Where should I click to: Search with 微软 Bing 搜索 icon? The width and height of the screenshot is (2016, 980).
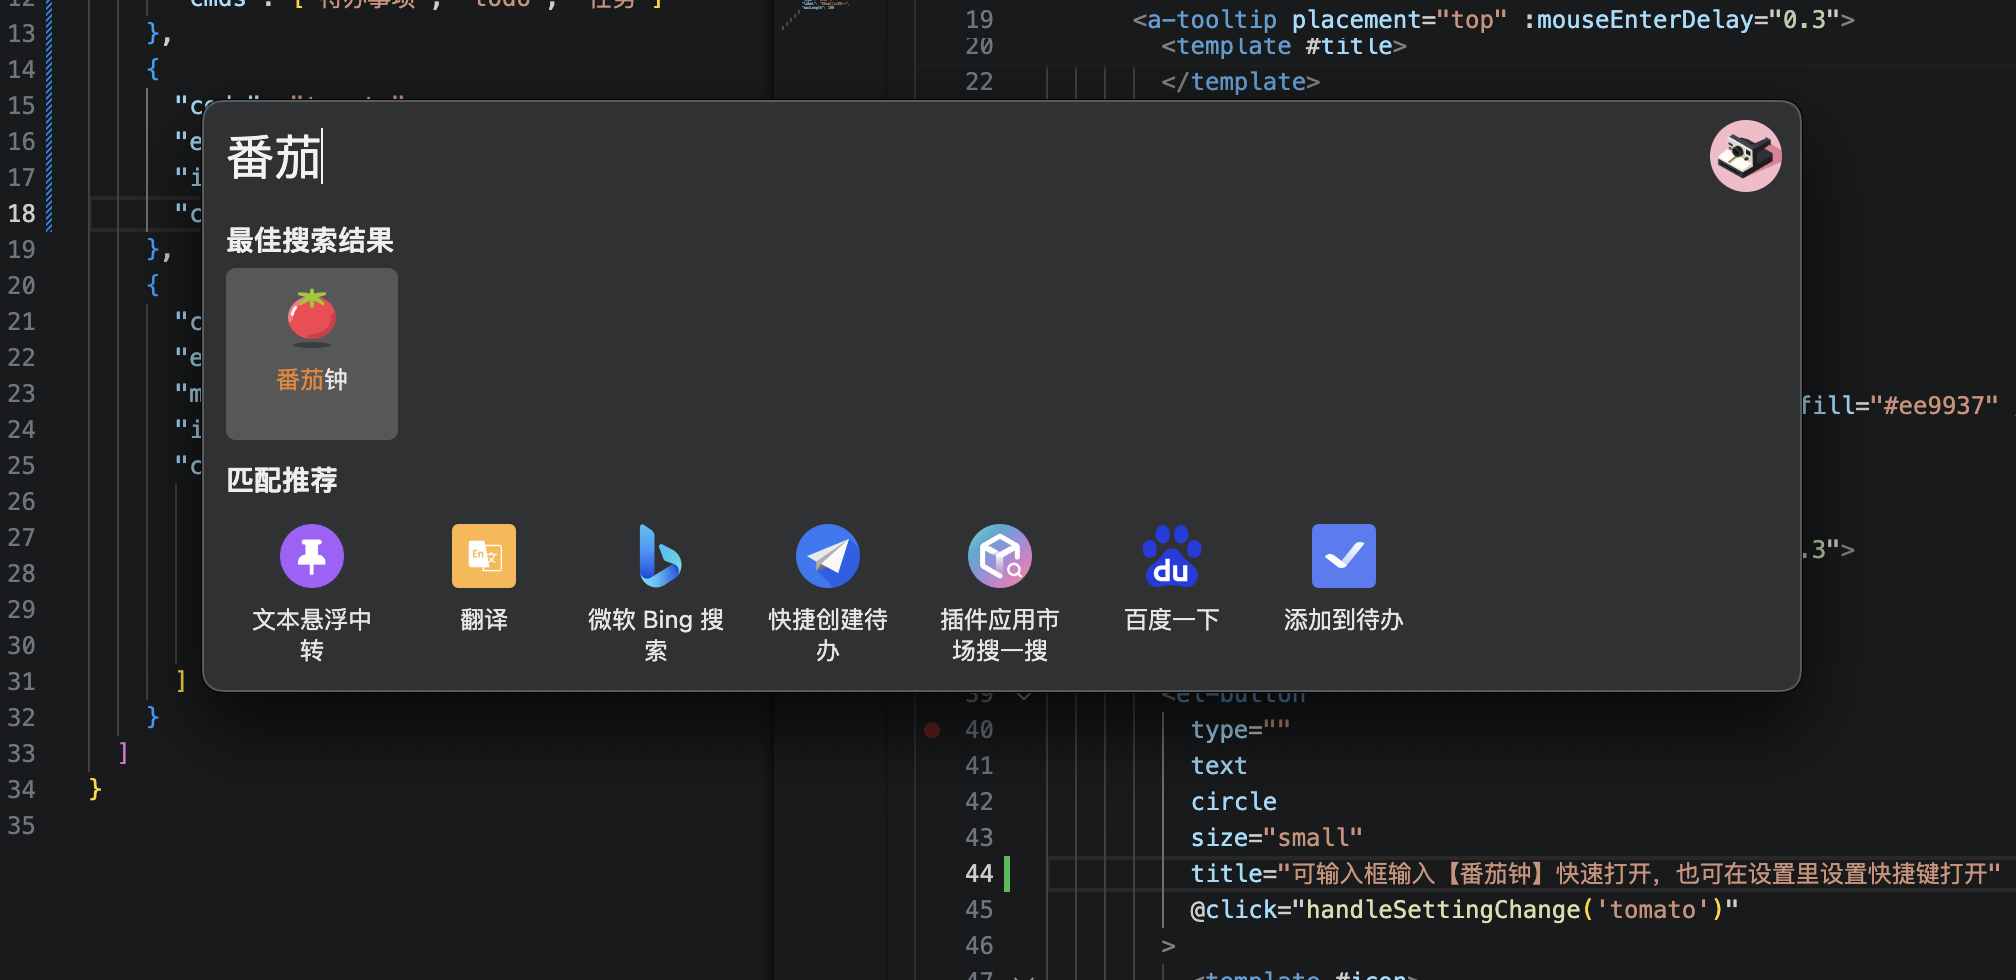[656, 557]
